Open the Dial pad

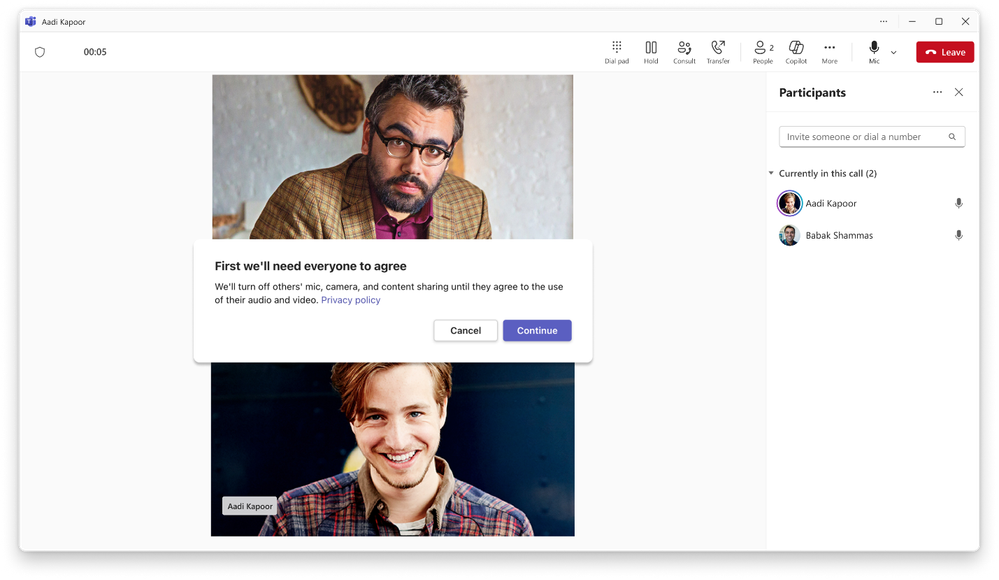[x=617, y=51]
